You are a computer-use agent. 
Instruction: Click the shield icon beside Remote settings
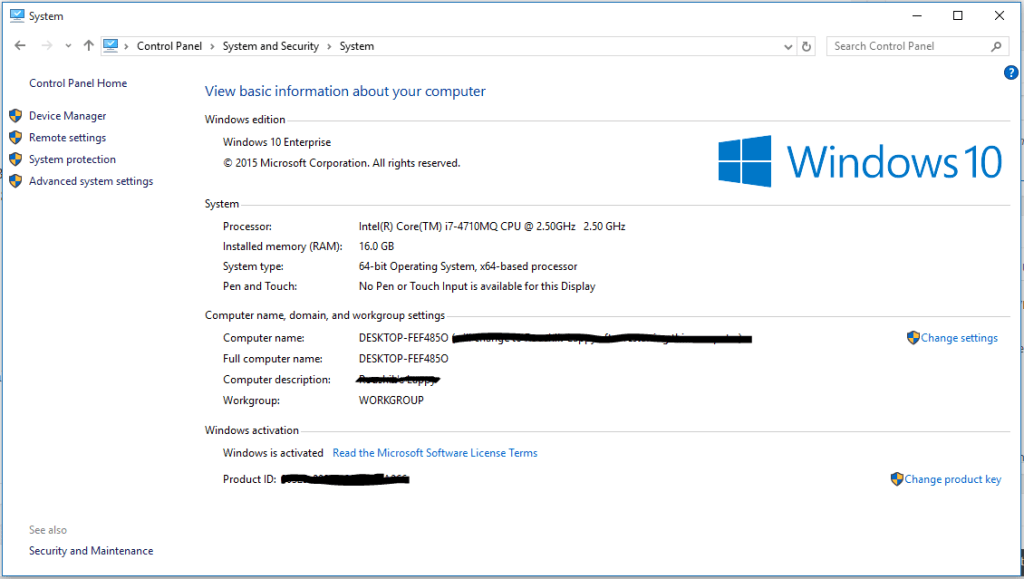coord(16,138)
